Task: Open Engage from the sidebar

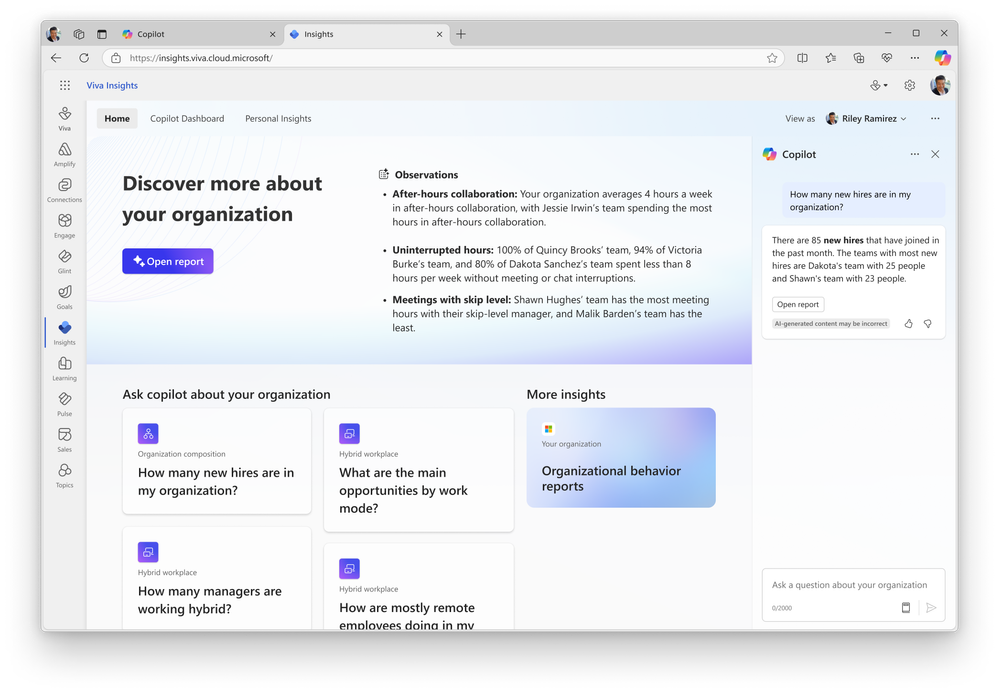Action: [x=64, y=225]
